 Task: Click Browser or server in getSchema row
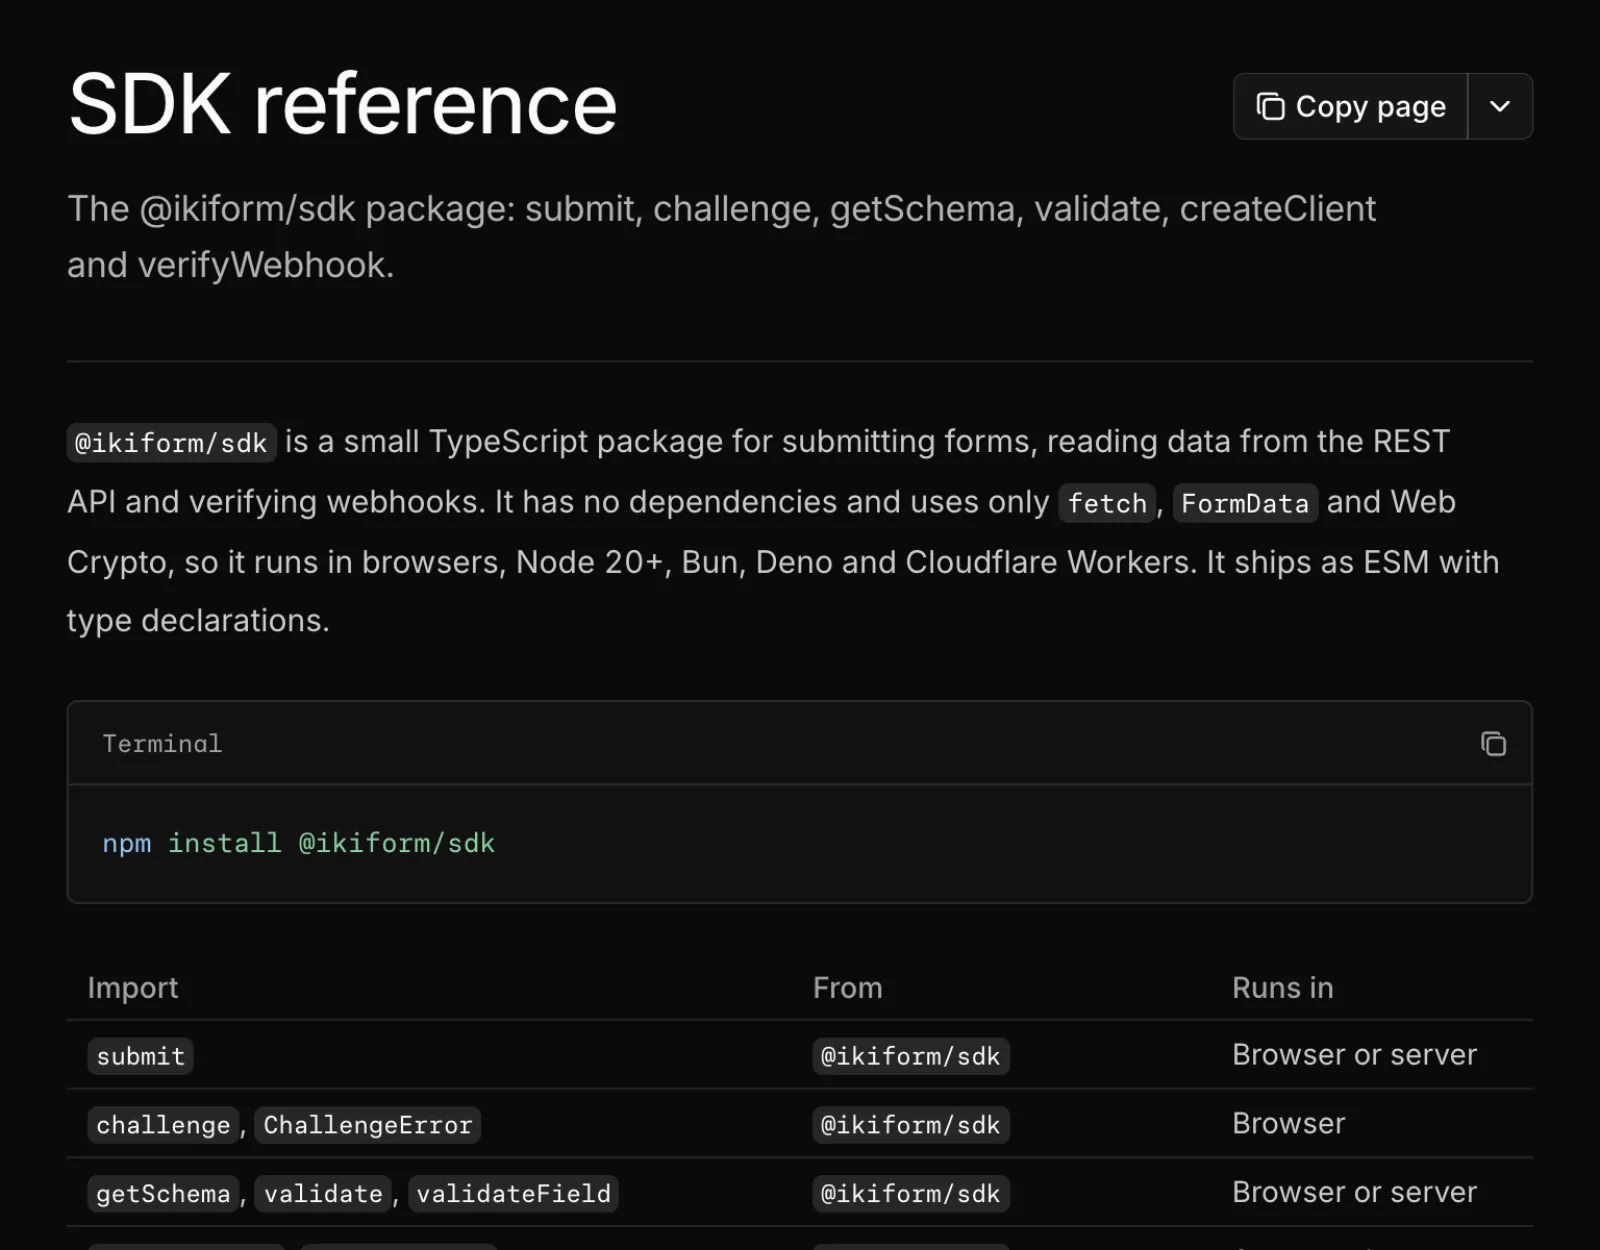1354,1192
